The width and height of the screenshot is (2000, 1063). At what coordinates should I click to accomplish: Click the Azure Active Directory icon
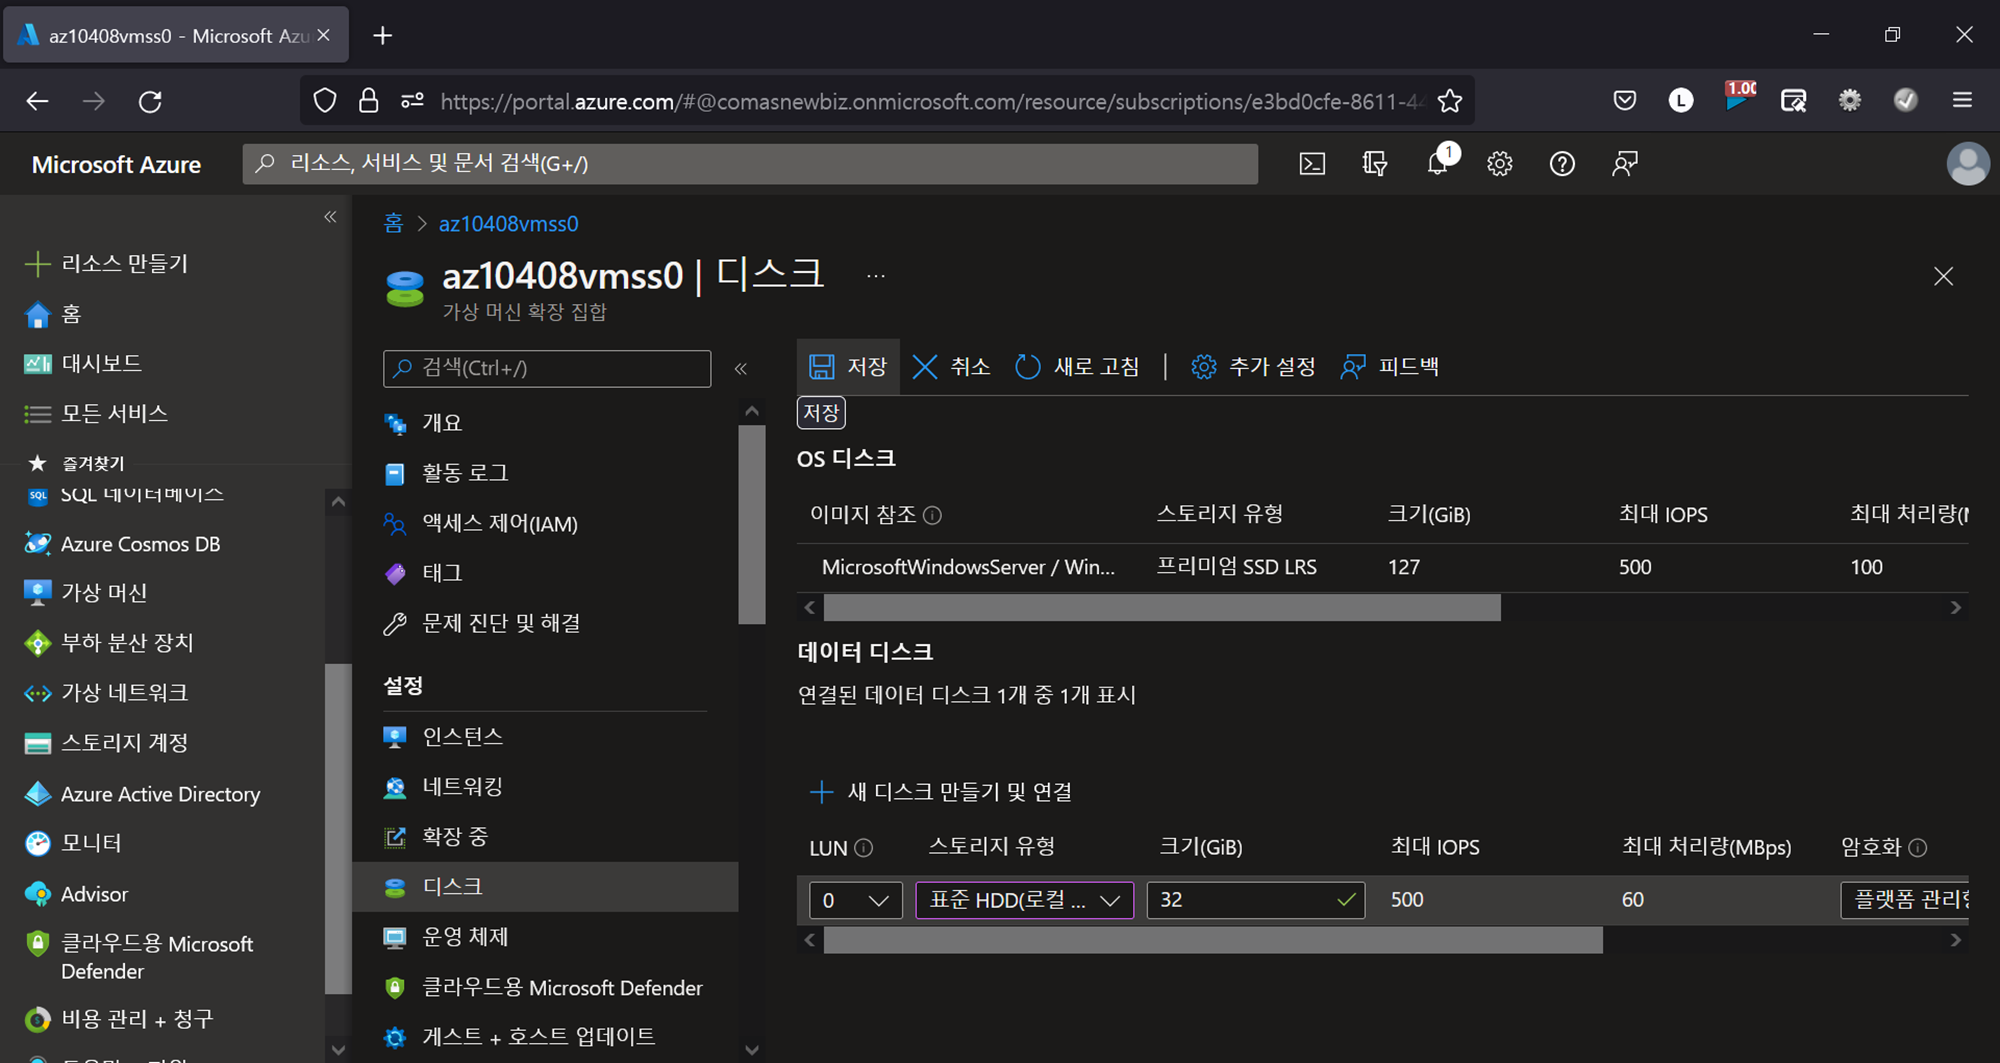point(37,794)
